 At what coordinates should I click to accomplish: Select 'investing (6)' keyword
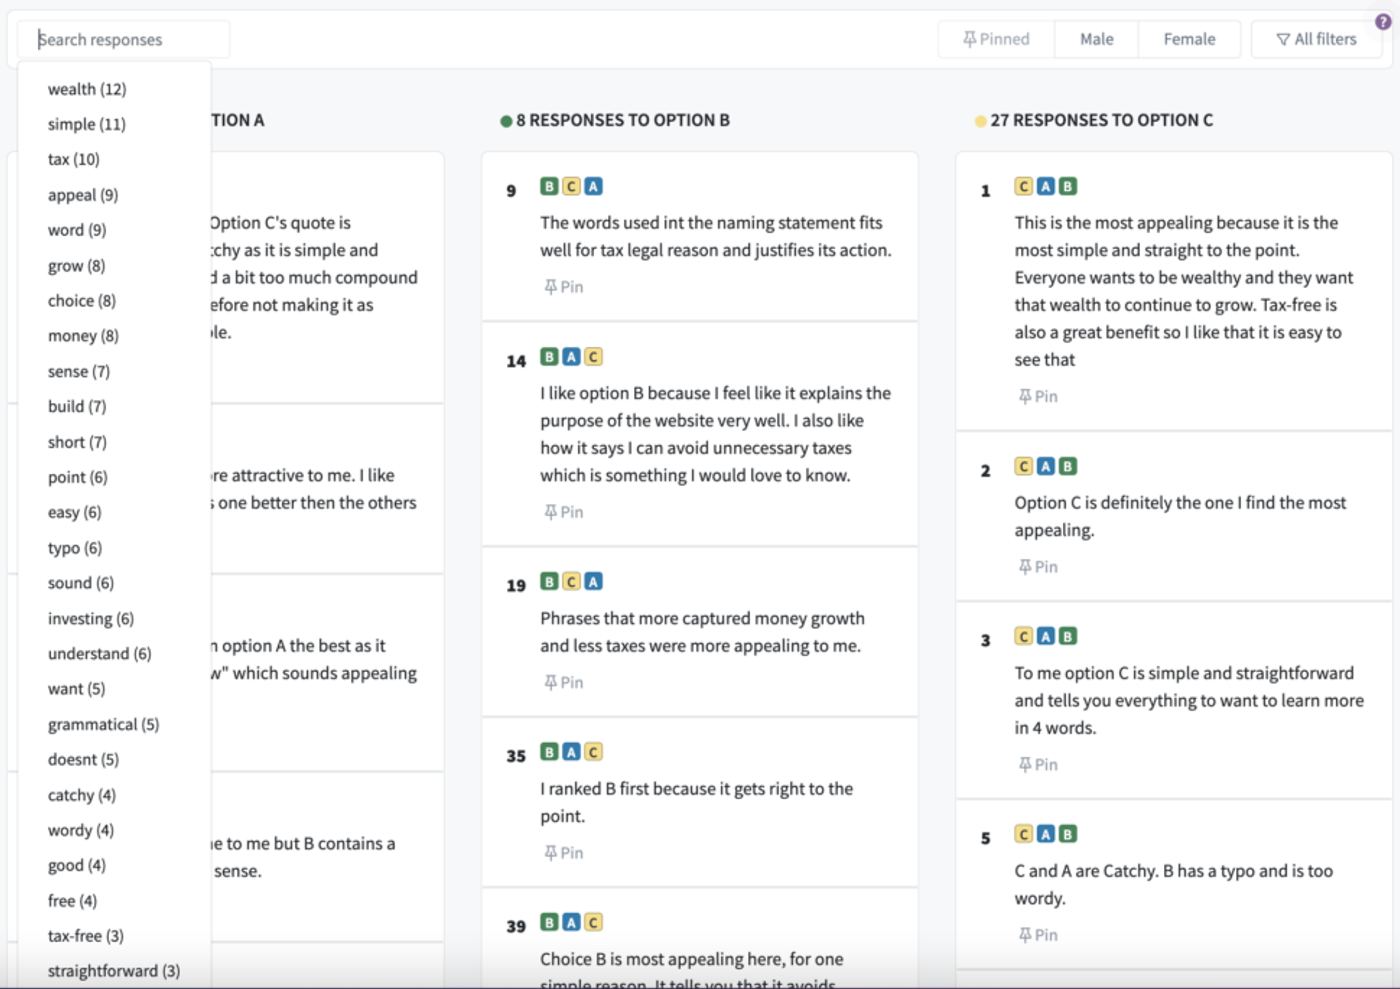tap(91, 619)
